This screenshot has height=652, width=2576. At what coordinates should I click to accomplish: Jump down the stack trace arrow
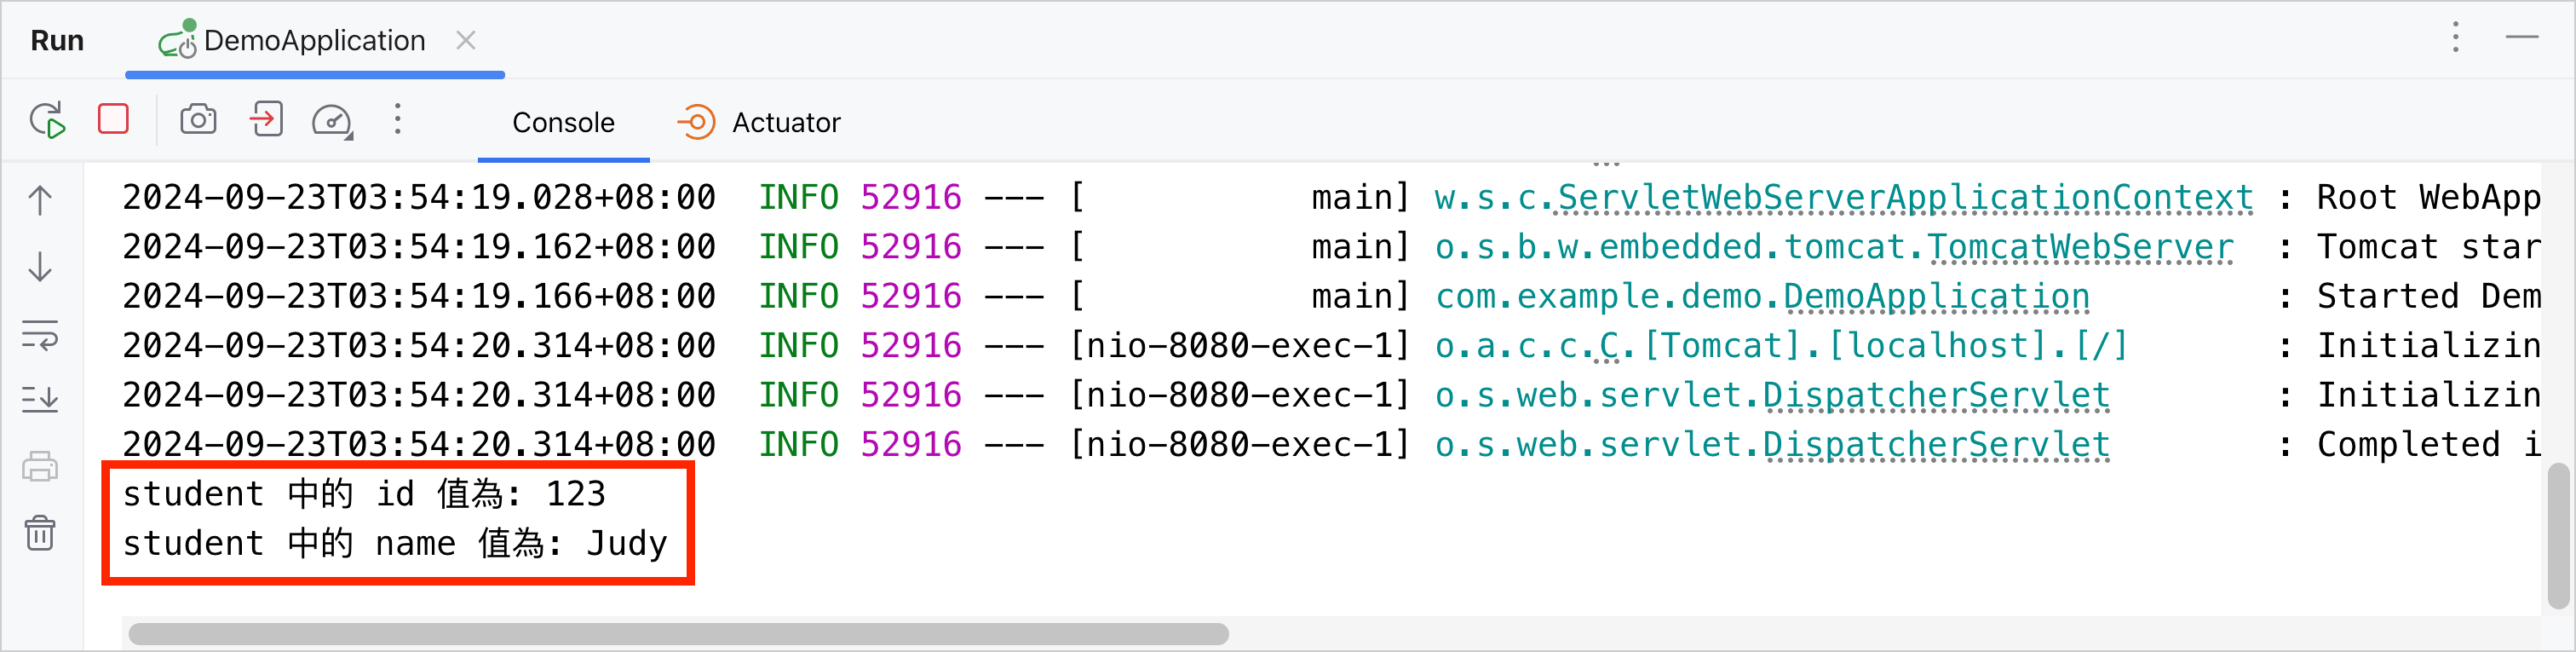point(40,267)
